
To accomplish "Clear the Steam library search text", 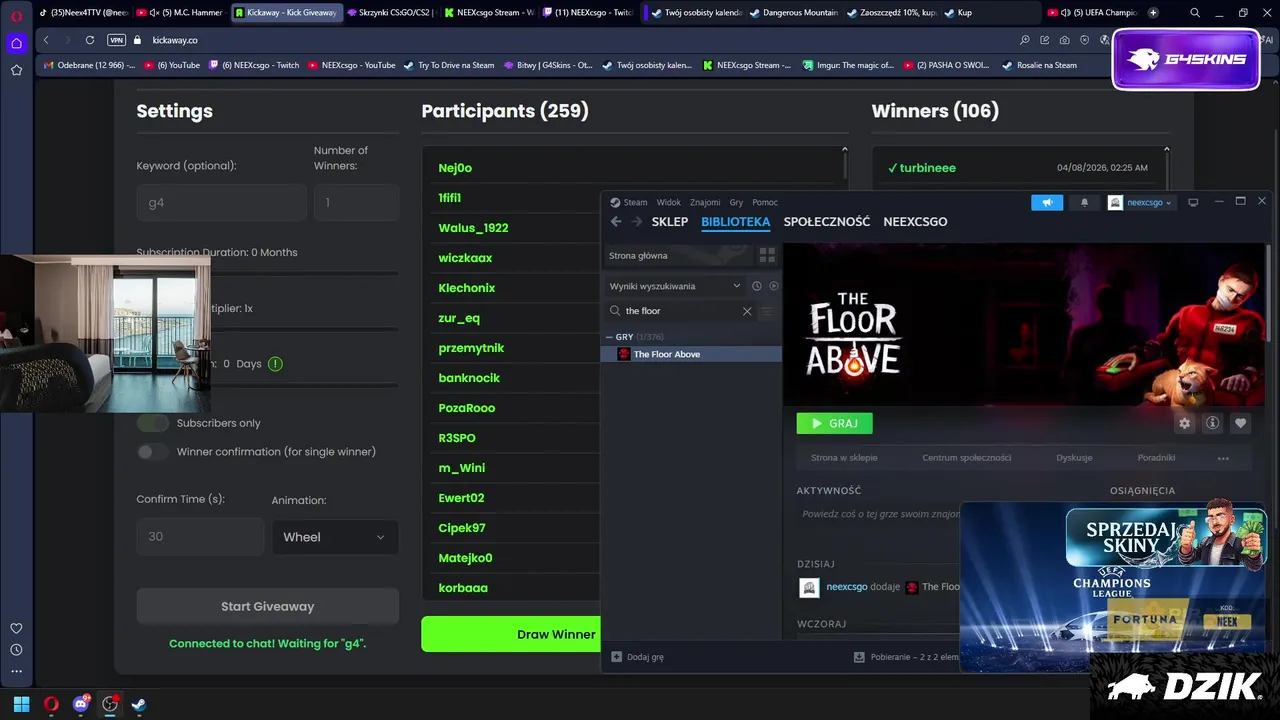I will (x=747, y=311).
